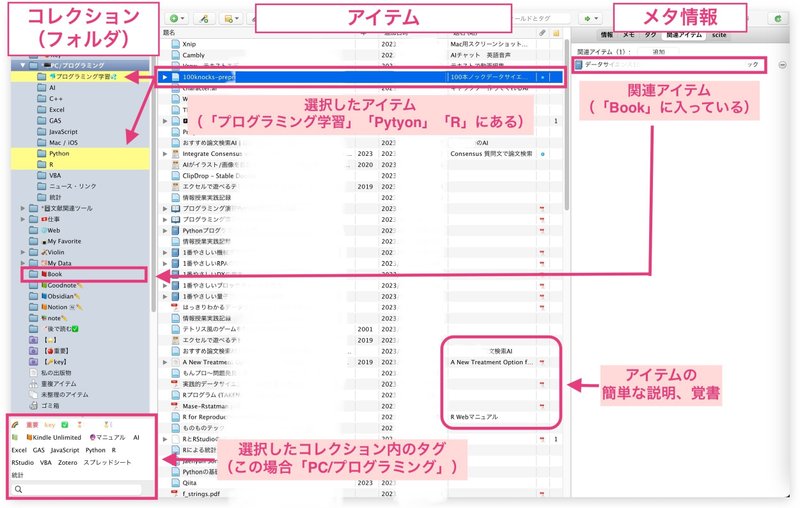The height and width of the screenshot is (508, 800).
Task: Filter by the スプレッドシート tag
Action: 107,463
